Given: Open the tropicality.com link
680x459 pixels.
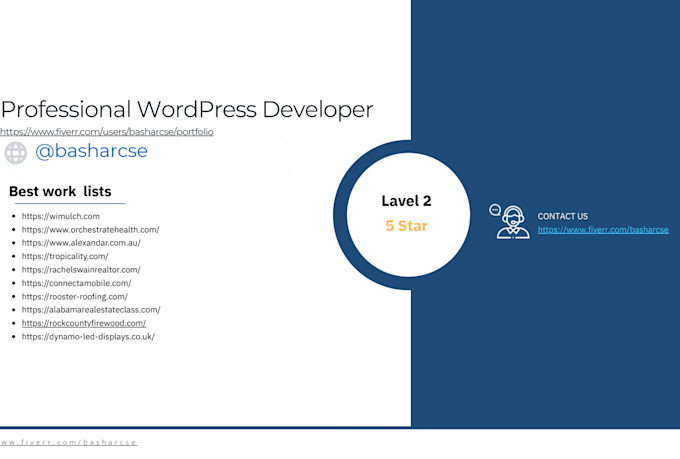Looking at the screenshot, I should tap(65, 256).
